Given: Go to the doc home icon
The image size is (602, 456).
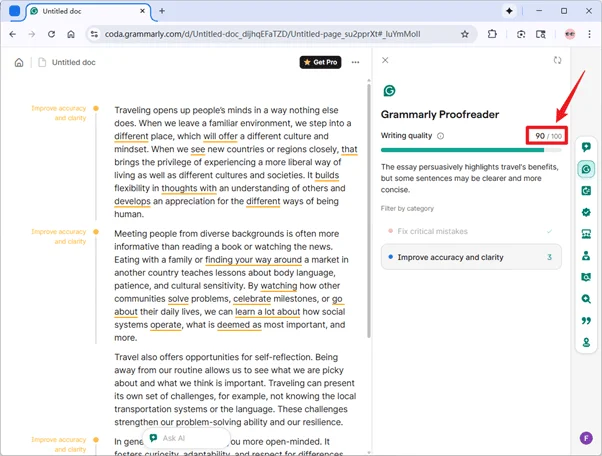Looking at the screenshot, I should pos(19,62).
